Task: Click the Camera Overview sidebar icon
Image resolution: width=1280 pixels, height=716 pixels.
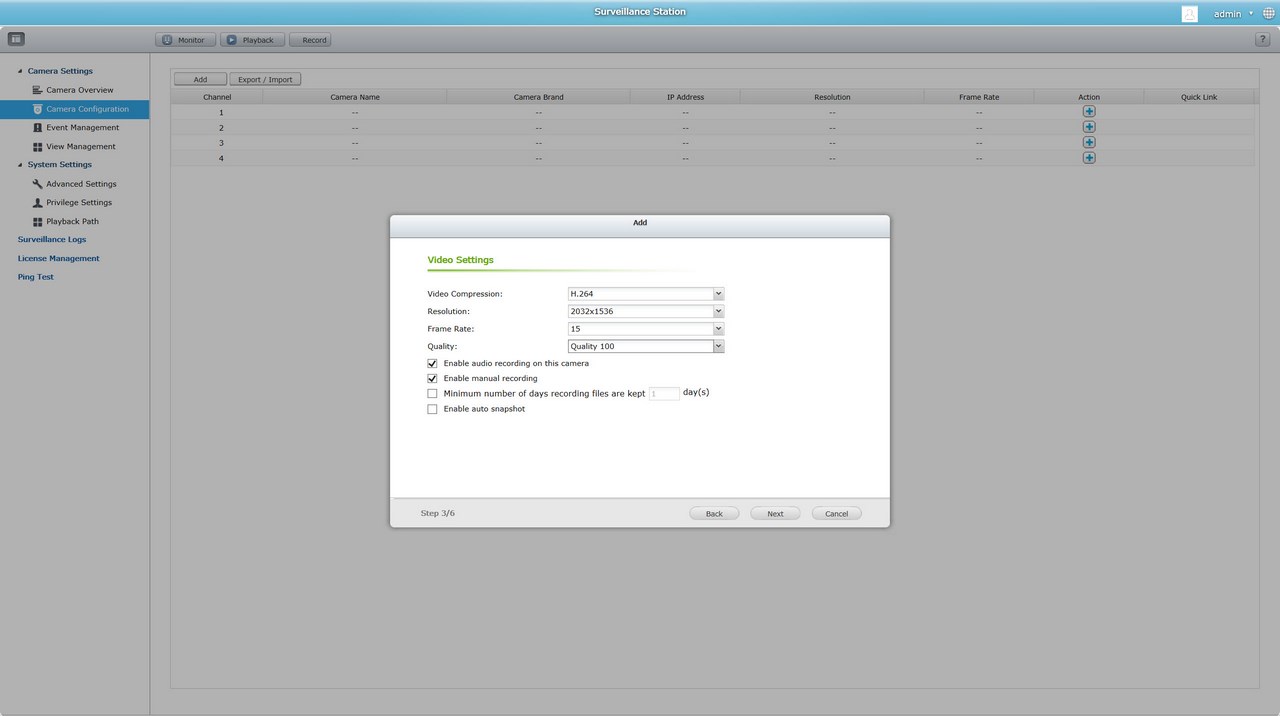Action: pos(38,90)
